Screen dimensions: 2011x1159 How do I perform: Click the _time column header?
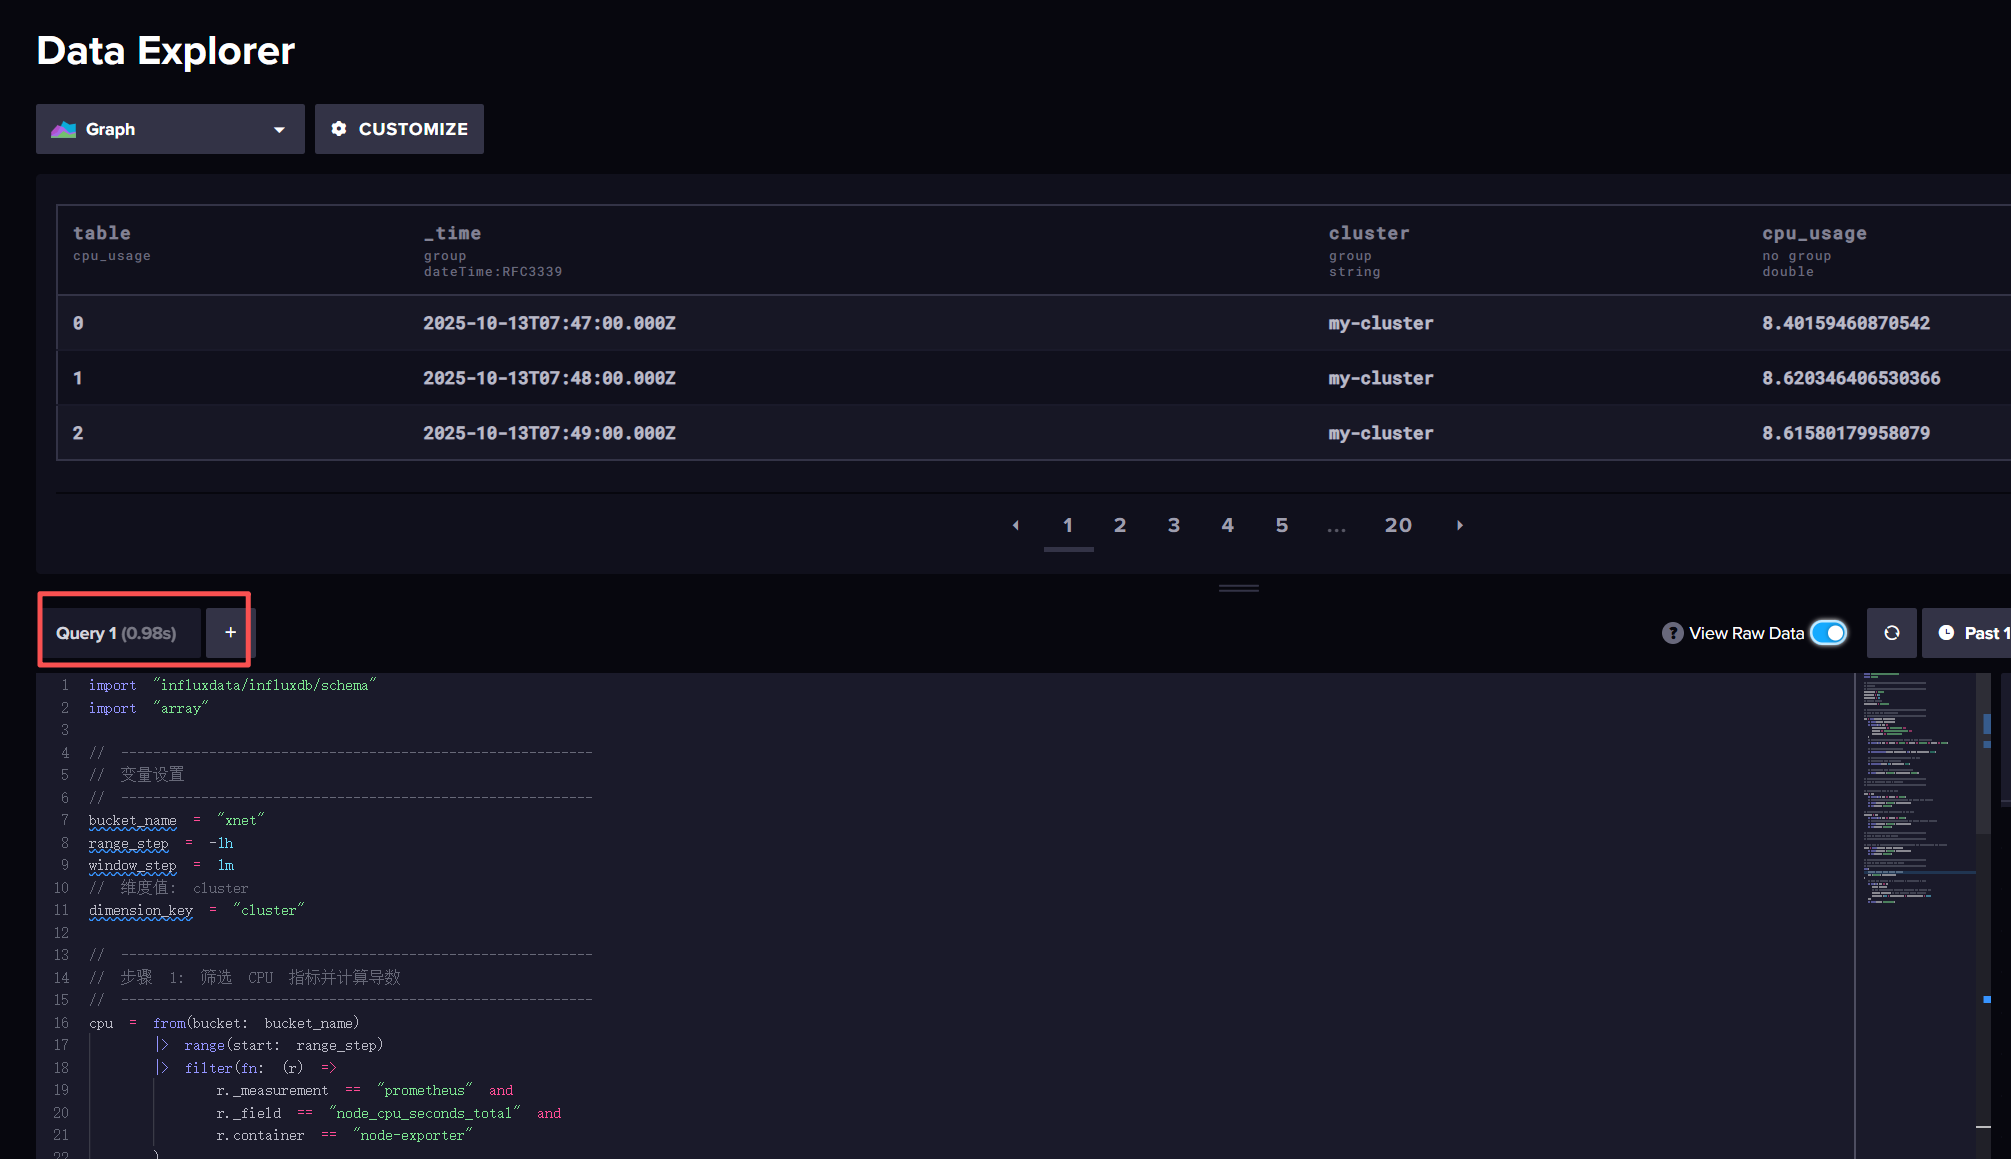(452, 233)
